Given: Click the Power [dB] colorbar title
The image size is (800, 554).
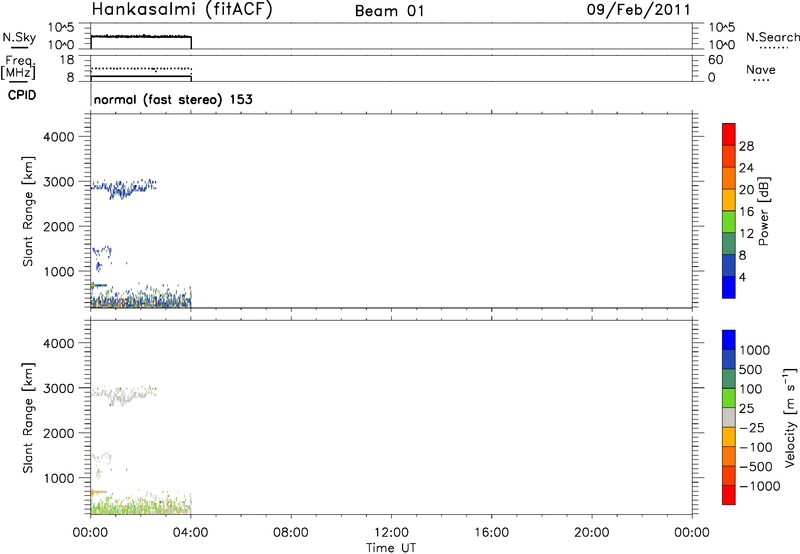Looking at the screenshot, I should pos(763,211).
